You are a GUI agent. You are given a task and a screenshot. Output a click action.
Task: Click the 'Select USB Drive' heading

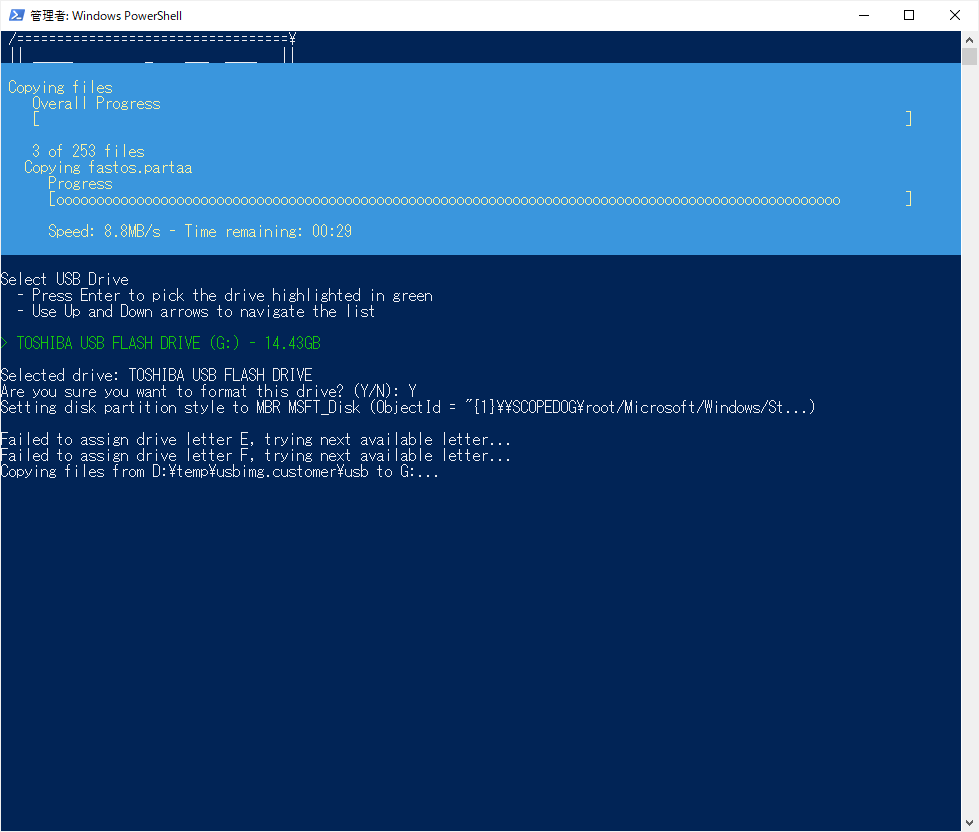pyautogui.click(x=65, y=279)
